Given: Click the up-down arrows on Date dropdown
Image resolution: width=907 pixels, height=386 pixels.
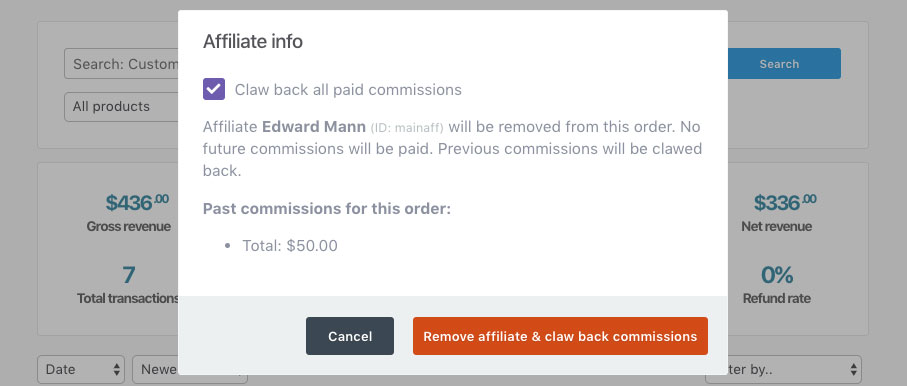Looking at the screenshot, I should coord(117,369).
